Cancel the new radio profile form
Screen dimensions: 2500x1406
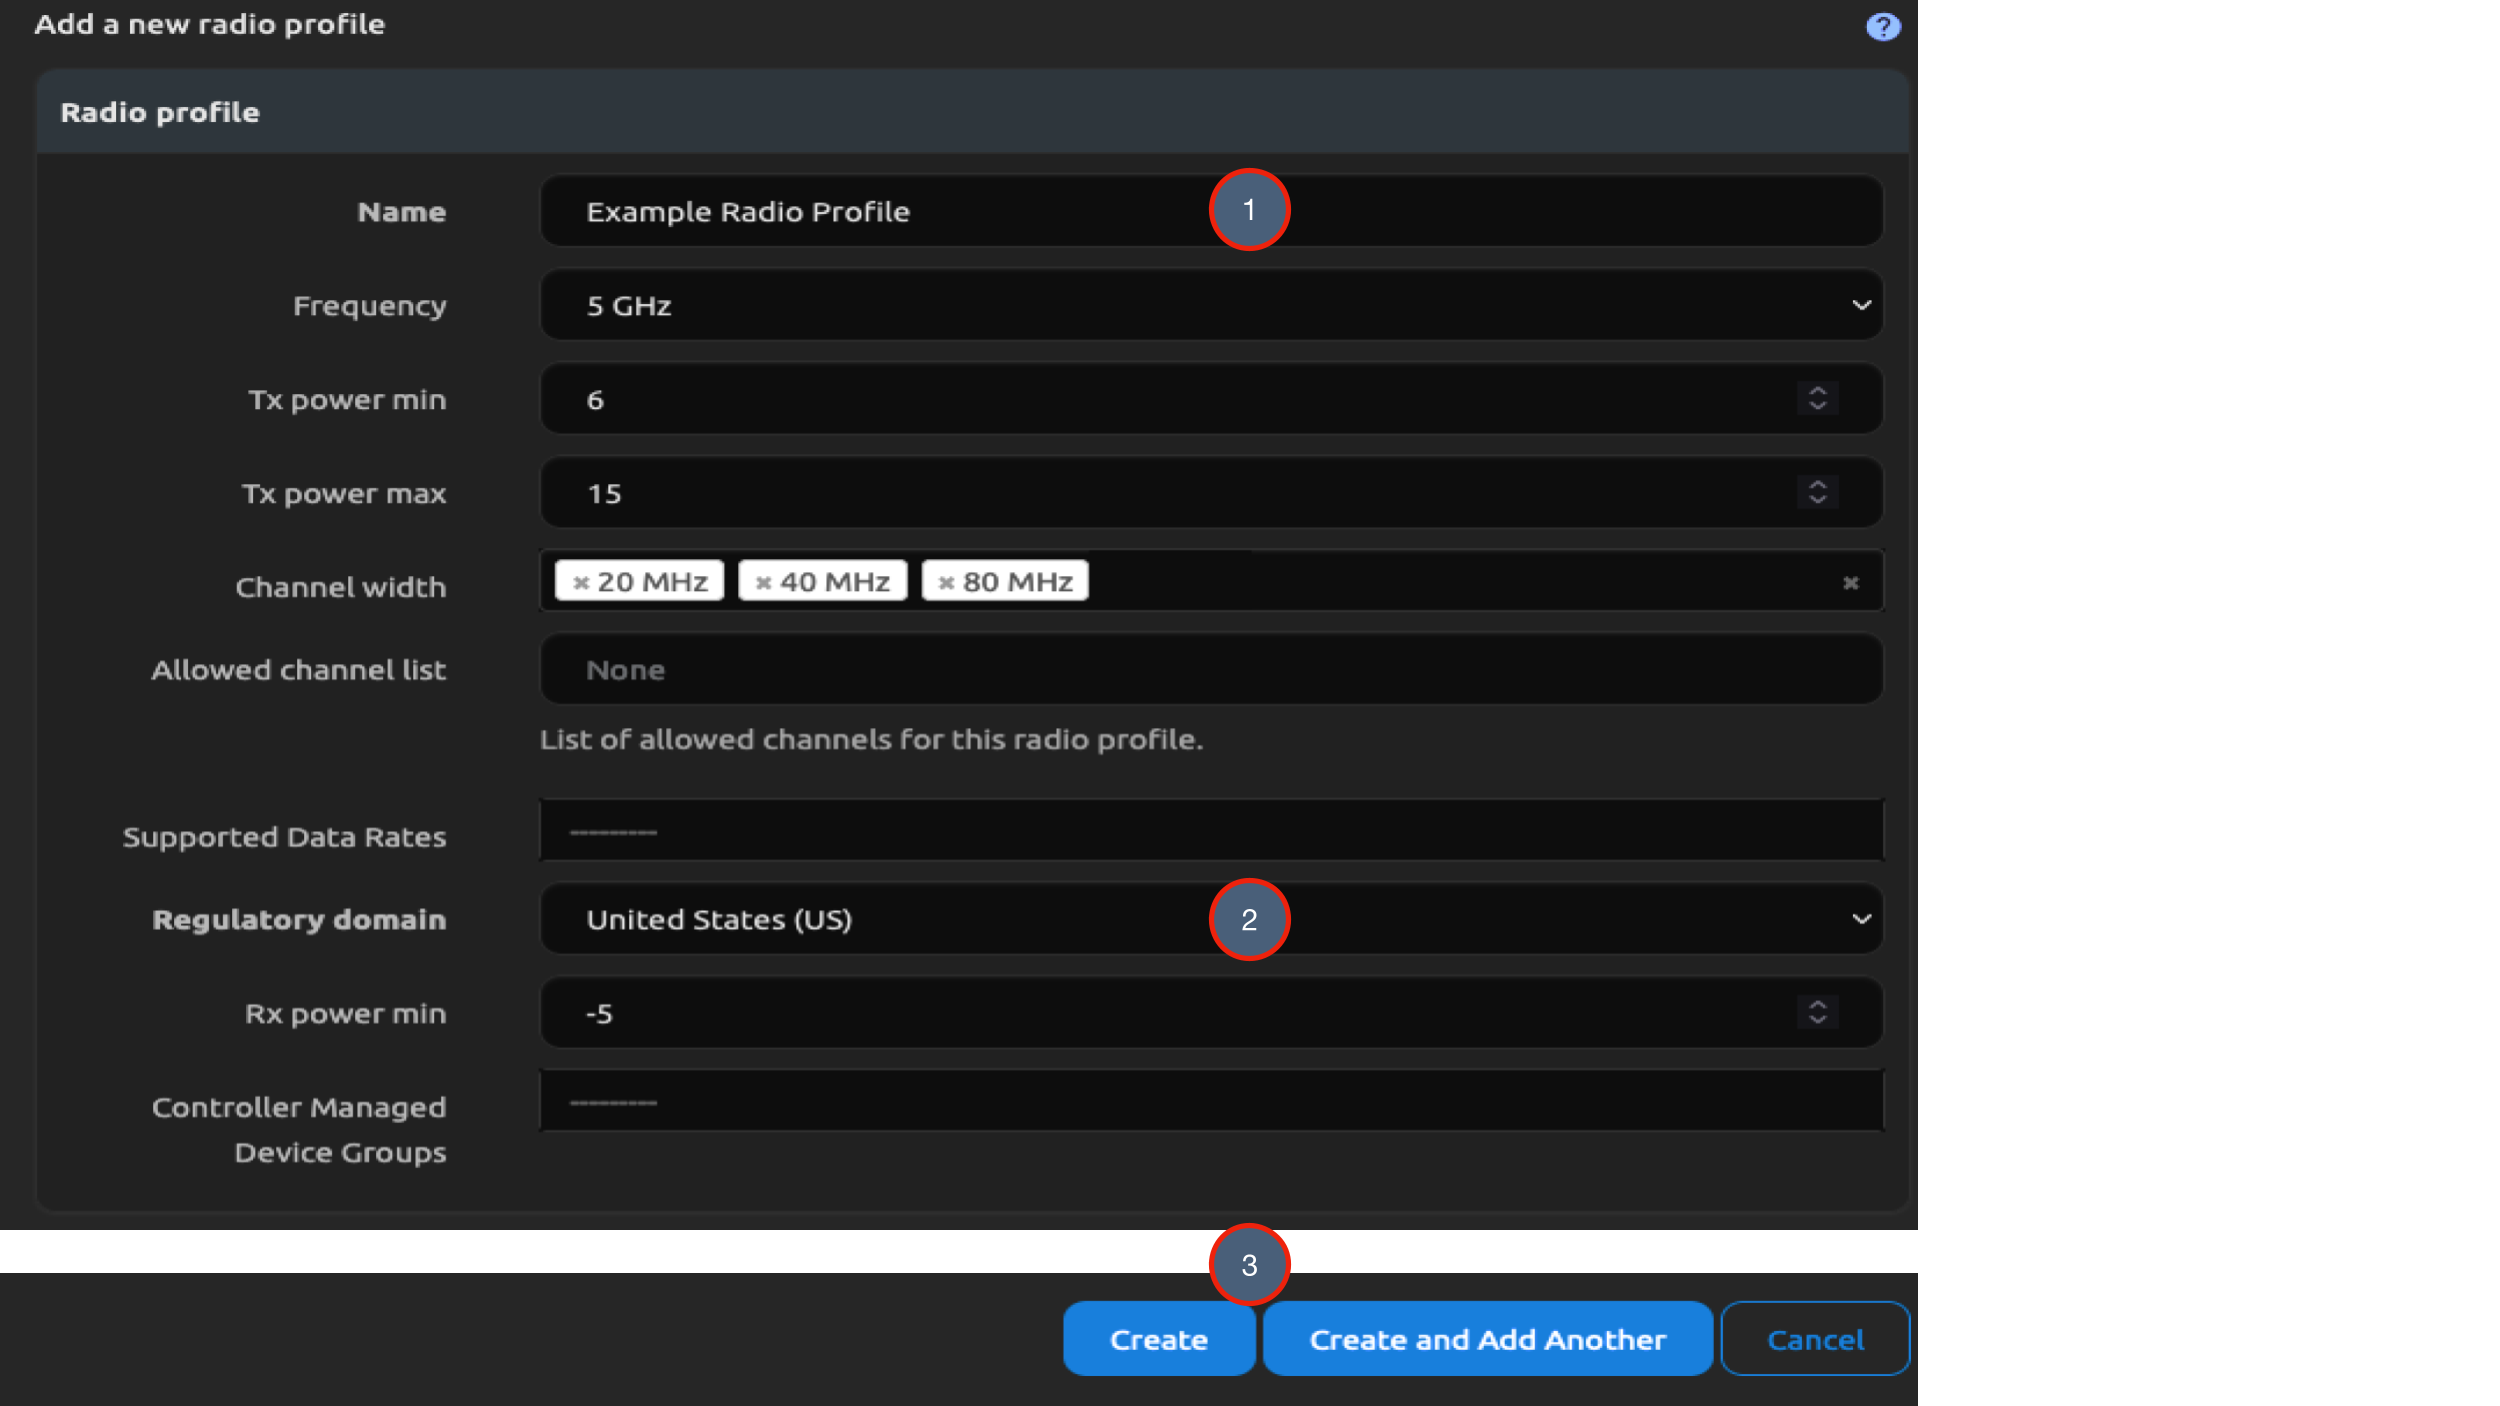tap(1816, 1338)
